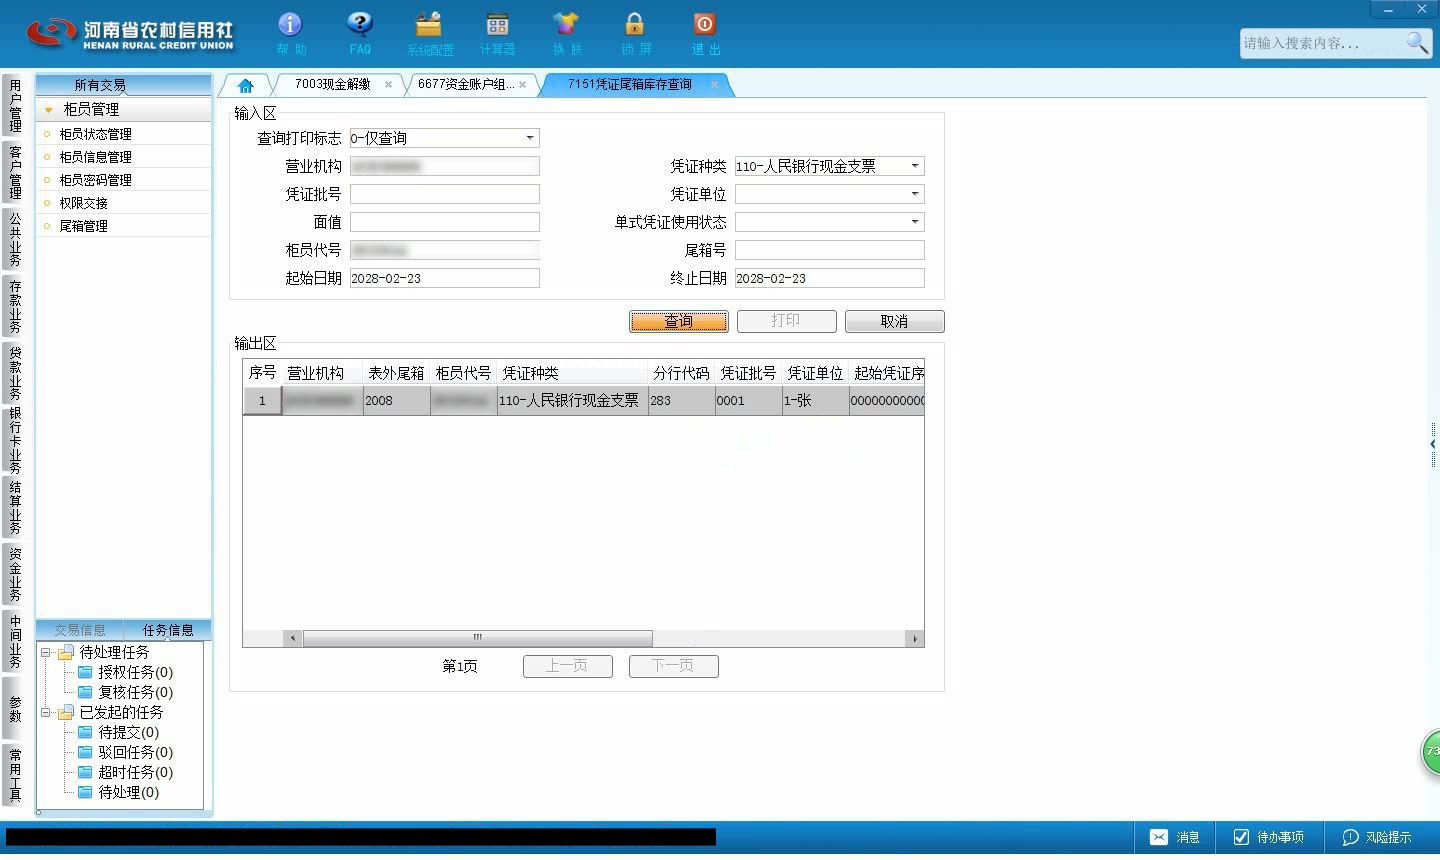Open the 所有交易 header tab

point(100,85)
